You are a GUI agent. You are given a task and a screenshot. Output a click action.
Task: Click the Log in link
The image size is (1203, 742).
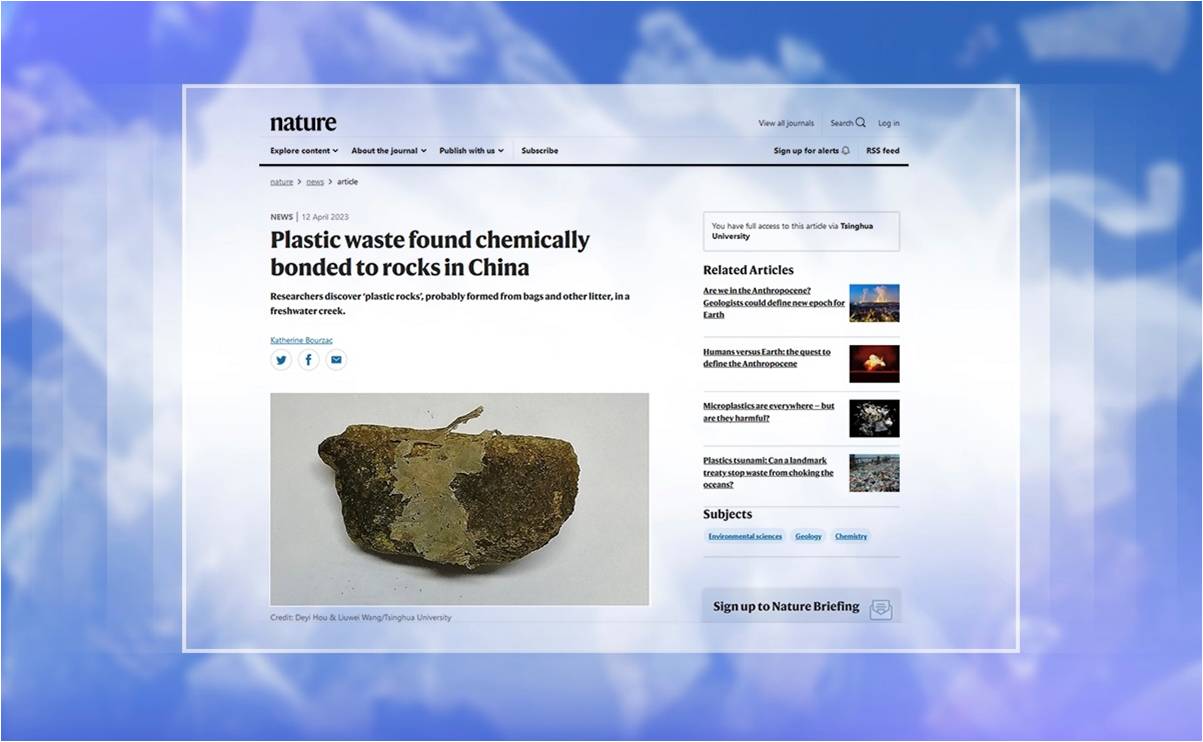pyautogui.click(x=889, y=123)
